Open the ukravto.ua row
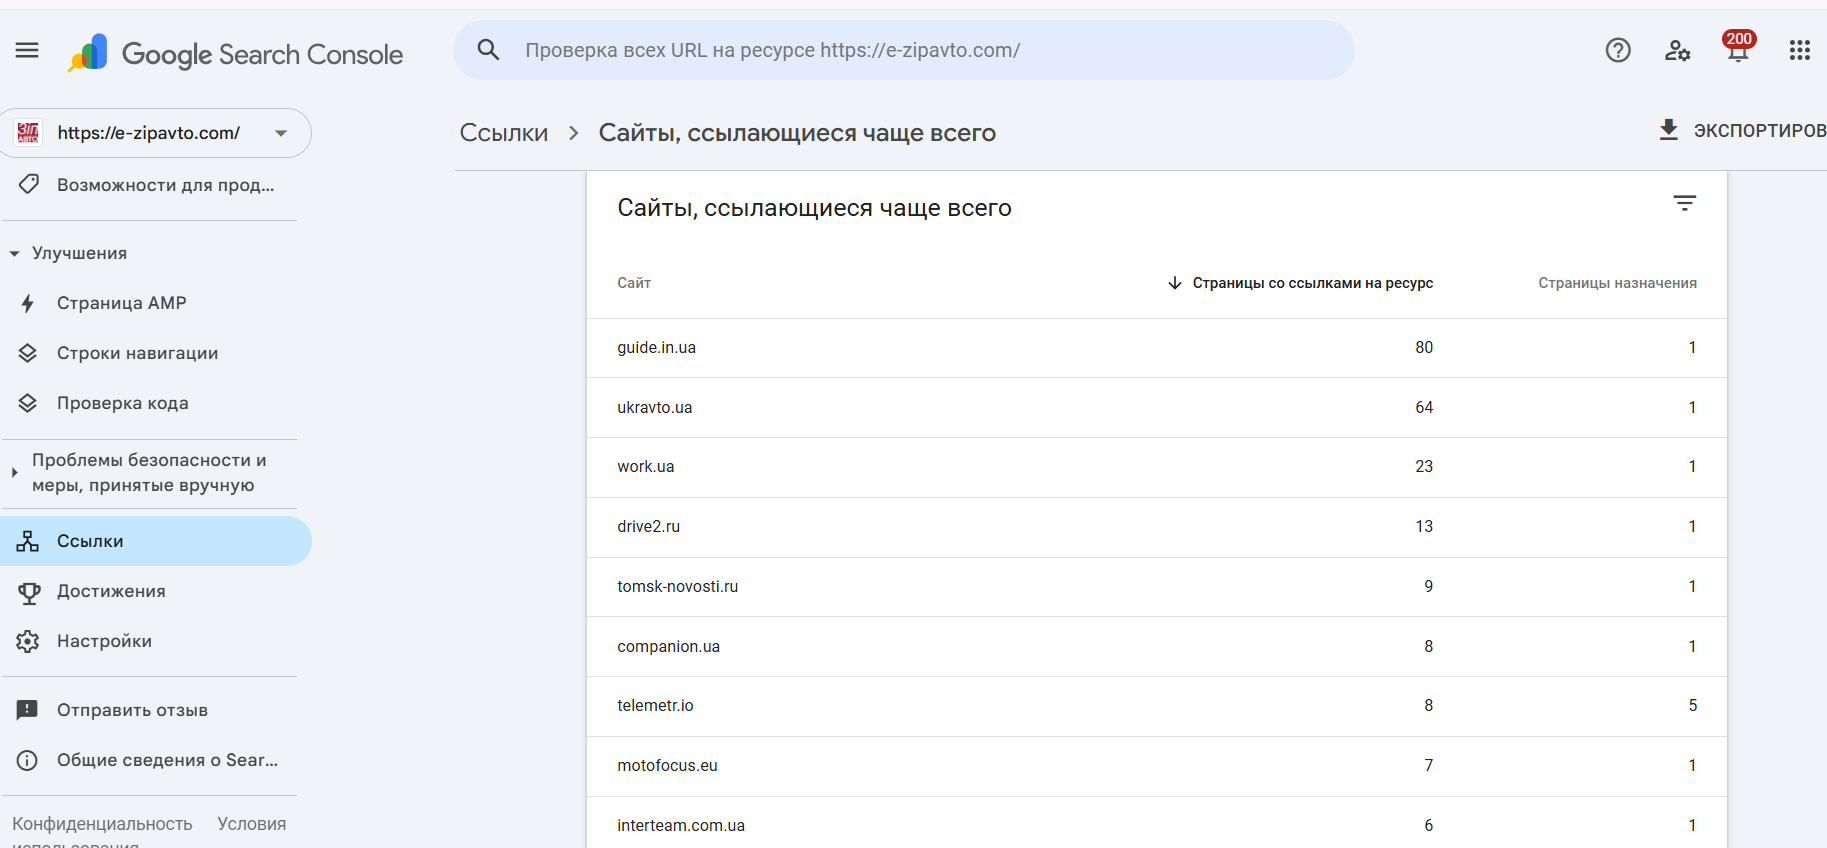This screenshot has height=848, width=1827. (1156, 408)
